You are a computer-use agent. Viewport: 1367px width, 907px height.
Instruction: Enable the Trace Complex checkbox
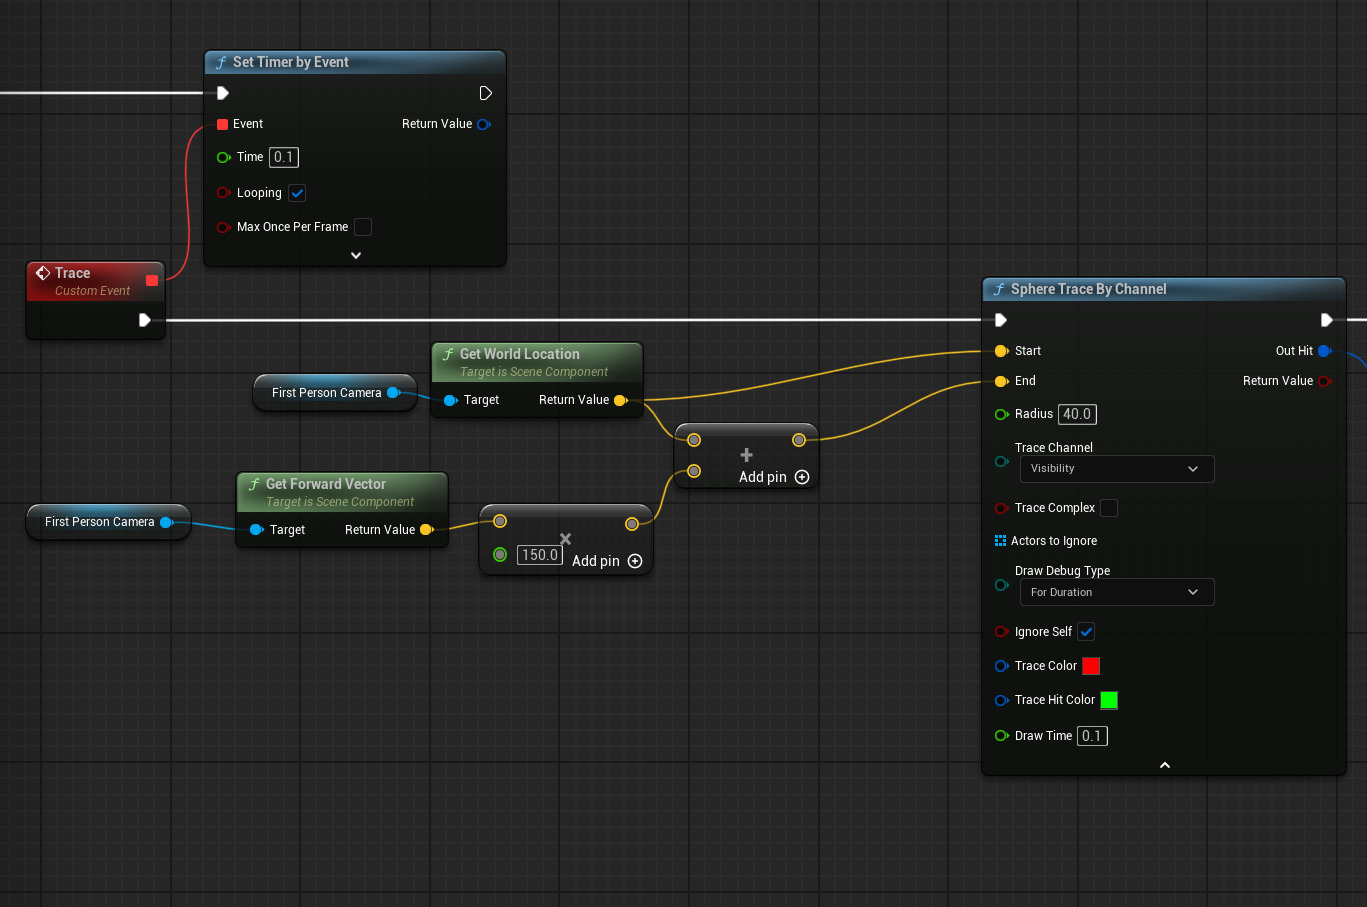point(1109,508)
